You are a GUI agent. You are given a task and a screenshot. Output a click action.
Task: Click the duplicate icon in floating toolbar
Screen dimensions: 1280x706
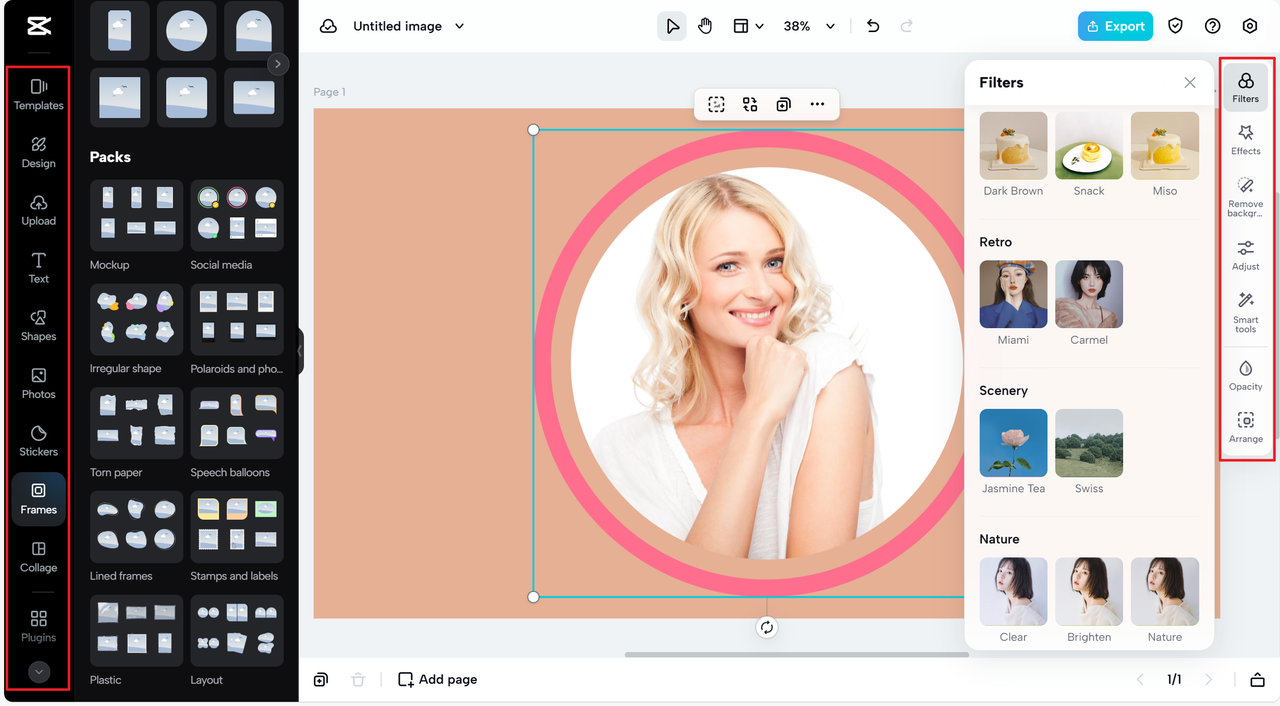tap(783, 104)
